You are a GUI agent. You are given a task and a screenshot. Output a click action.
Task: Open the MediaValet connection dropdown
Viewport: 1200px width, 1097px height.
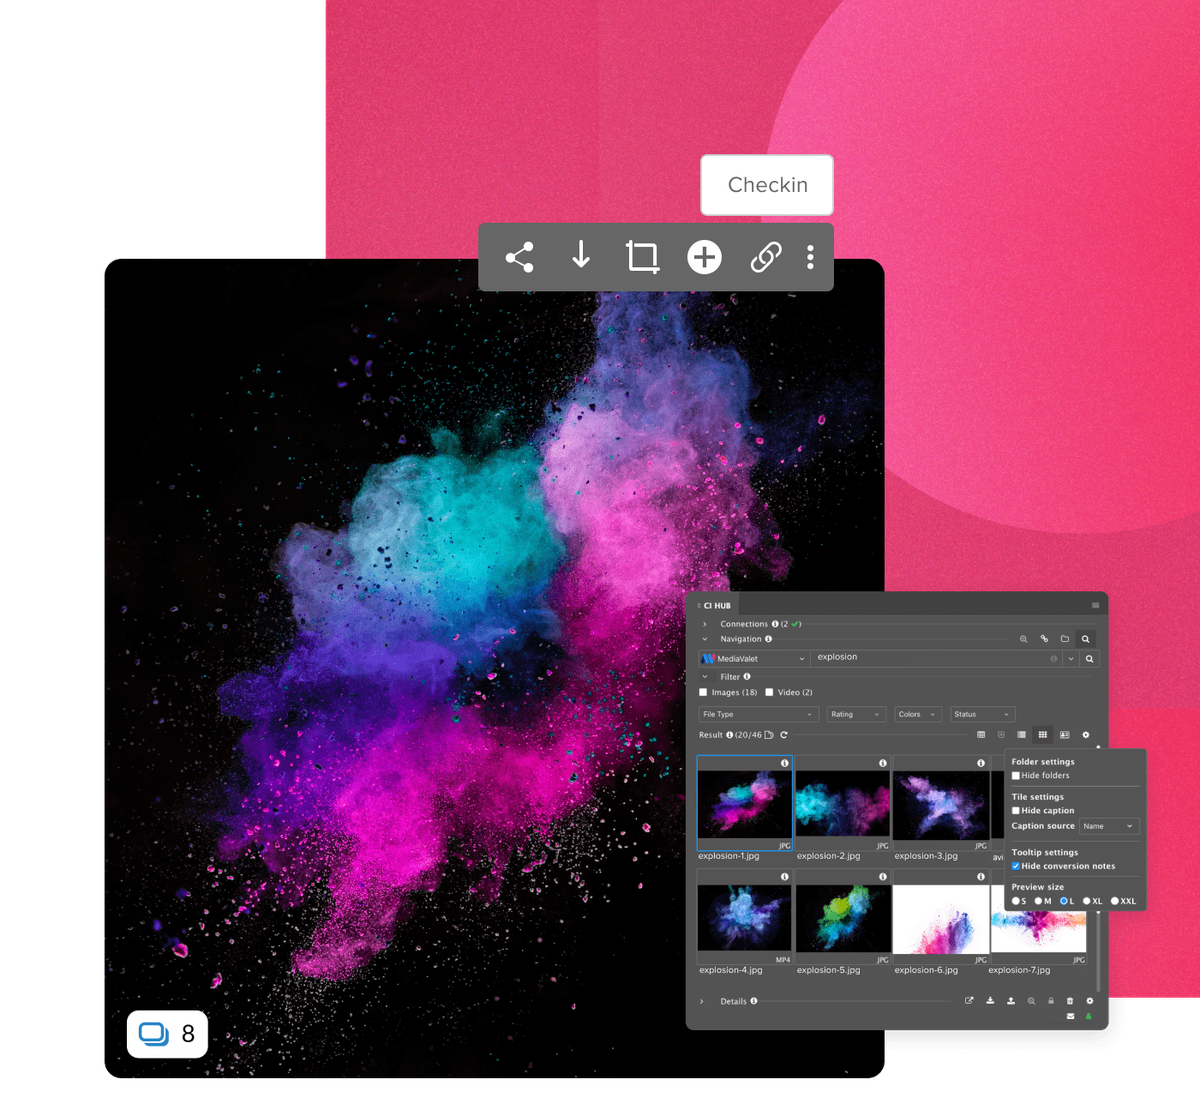click(x=802, y=658)
